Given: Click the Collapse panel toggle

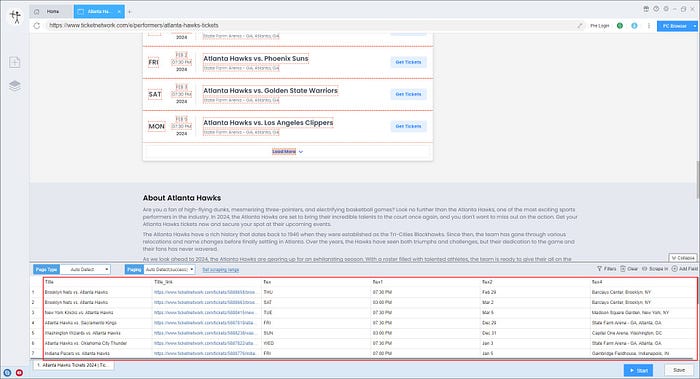Looking at the screenshot, I should point(683,258).
